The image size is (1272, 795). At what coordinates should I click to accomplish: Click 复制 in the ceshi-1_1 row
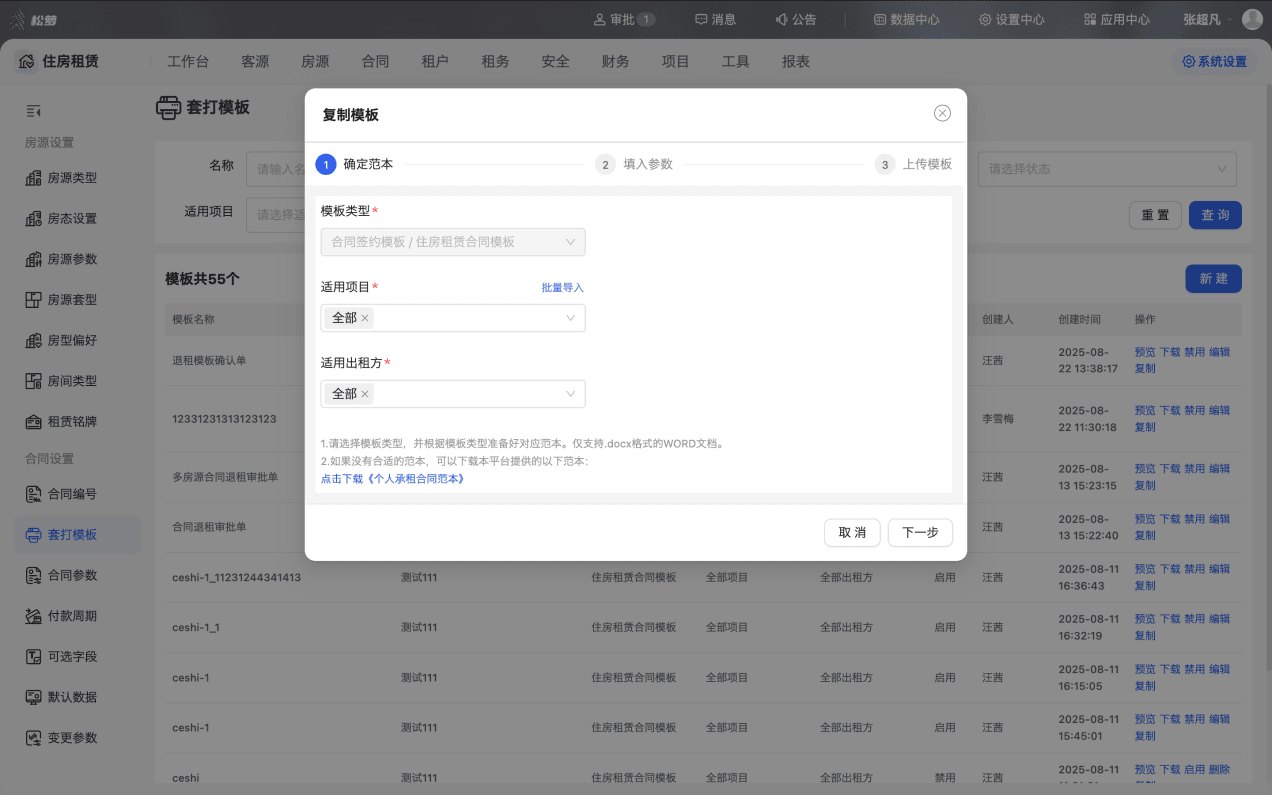(1145, 635)
